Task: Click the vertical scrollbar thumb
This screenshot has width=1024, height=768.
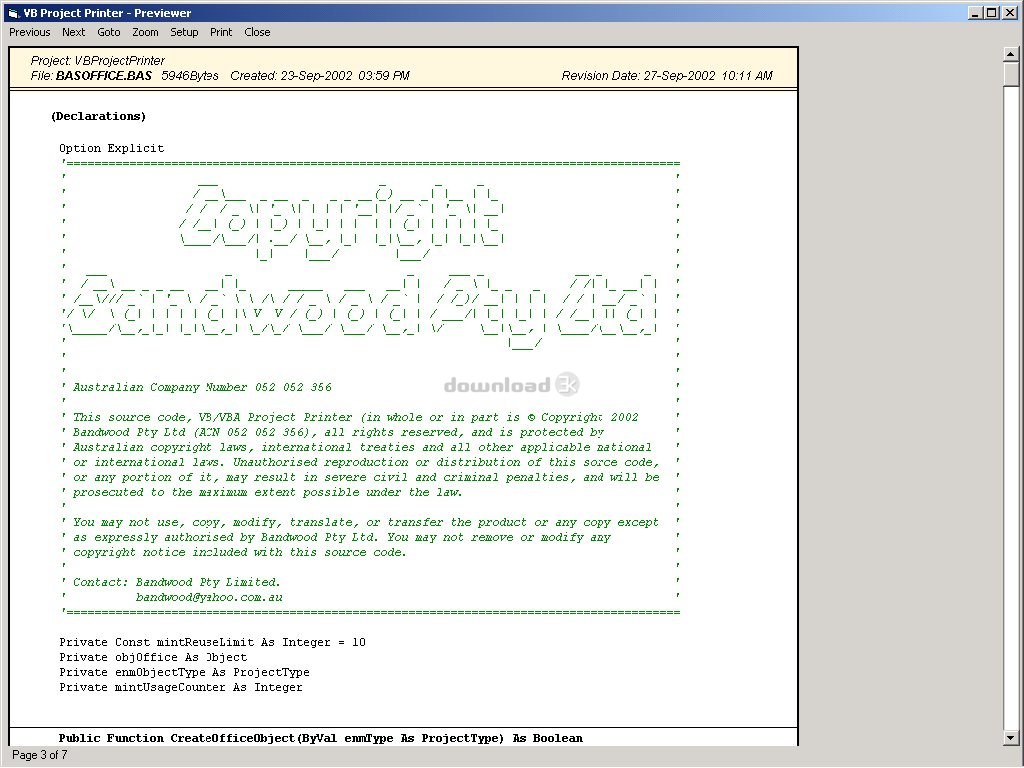Action: coord(1010,74)
